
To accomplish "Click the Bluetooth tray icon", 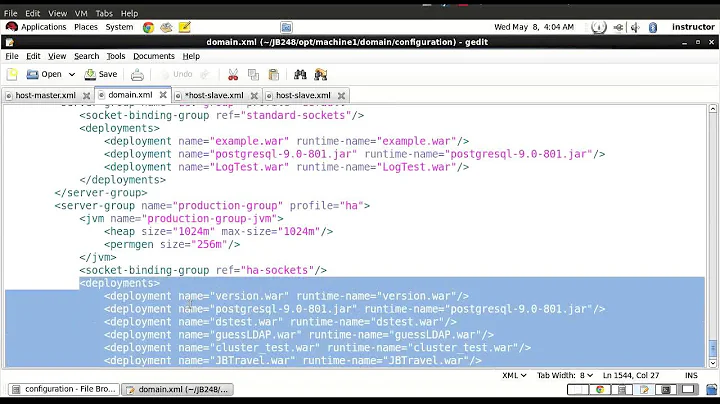I will click(x=652, y=28).
